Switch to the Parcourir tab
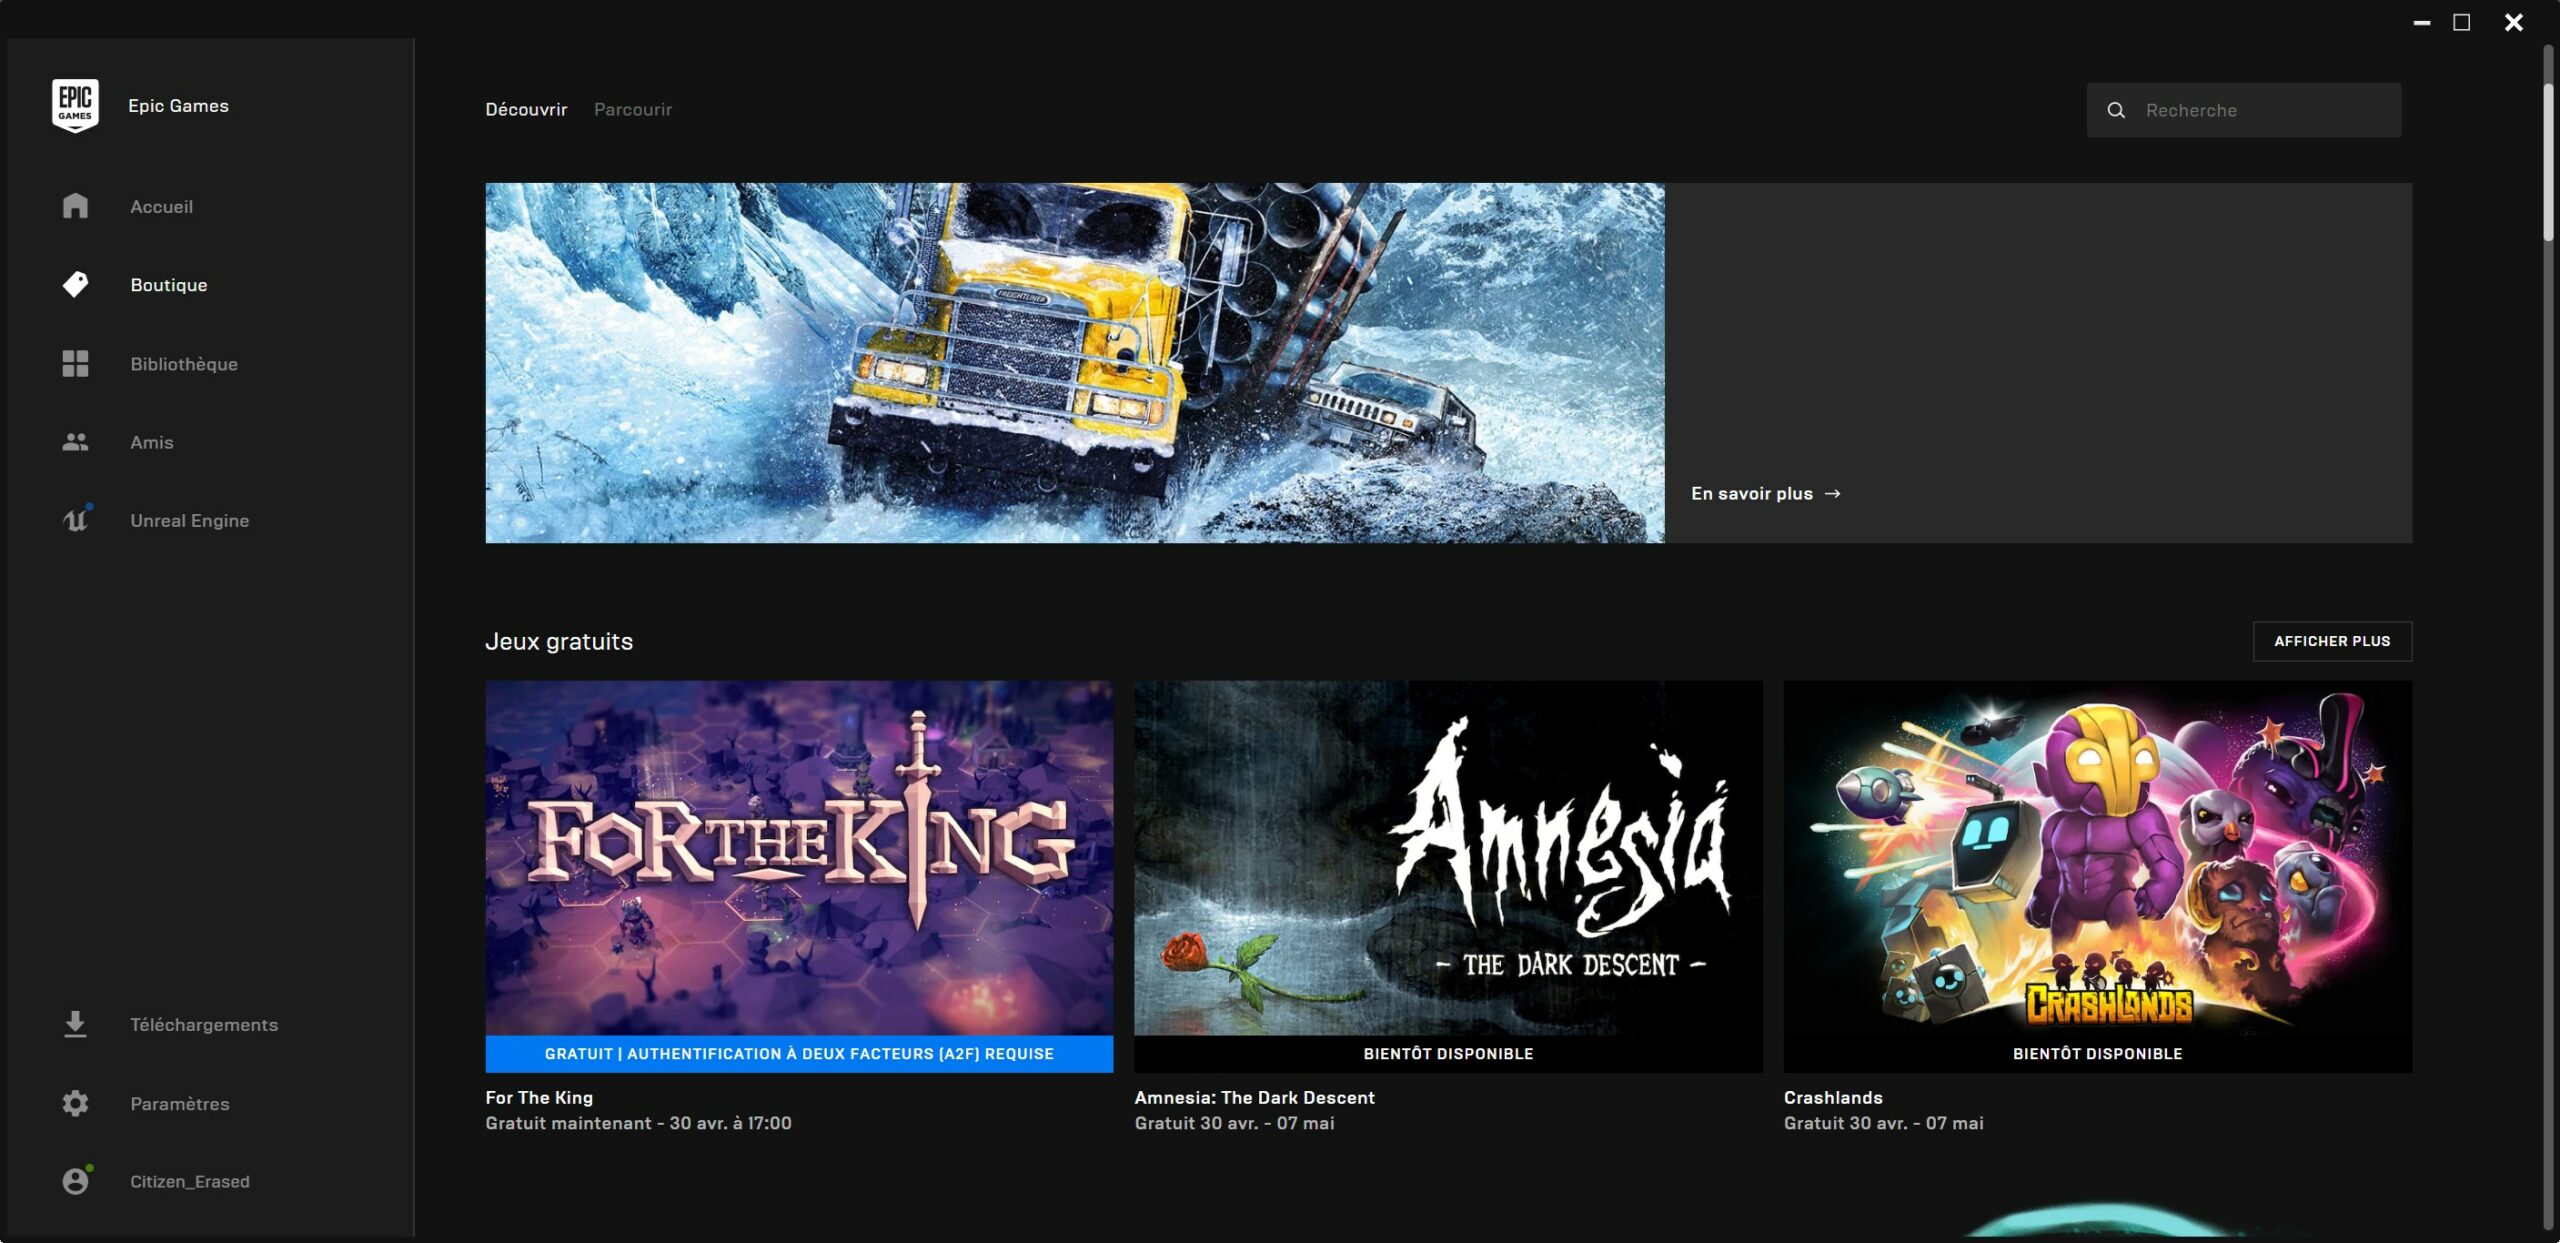This screenshot has height=1243, width=2560. tap(632, 109)
